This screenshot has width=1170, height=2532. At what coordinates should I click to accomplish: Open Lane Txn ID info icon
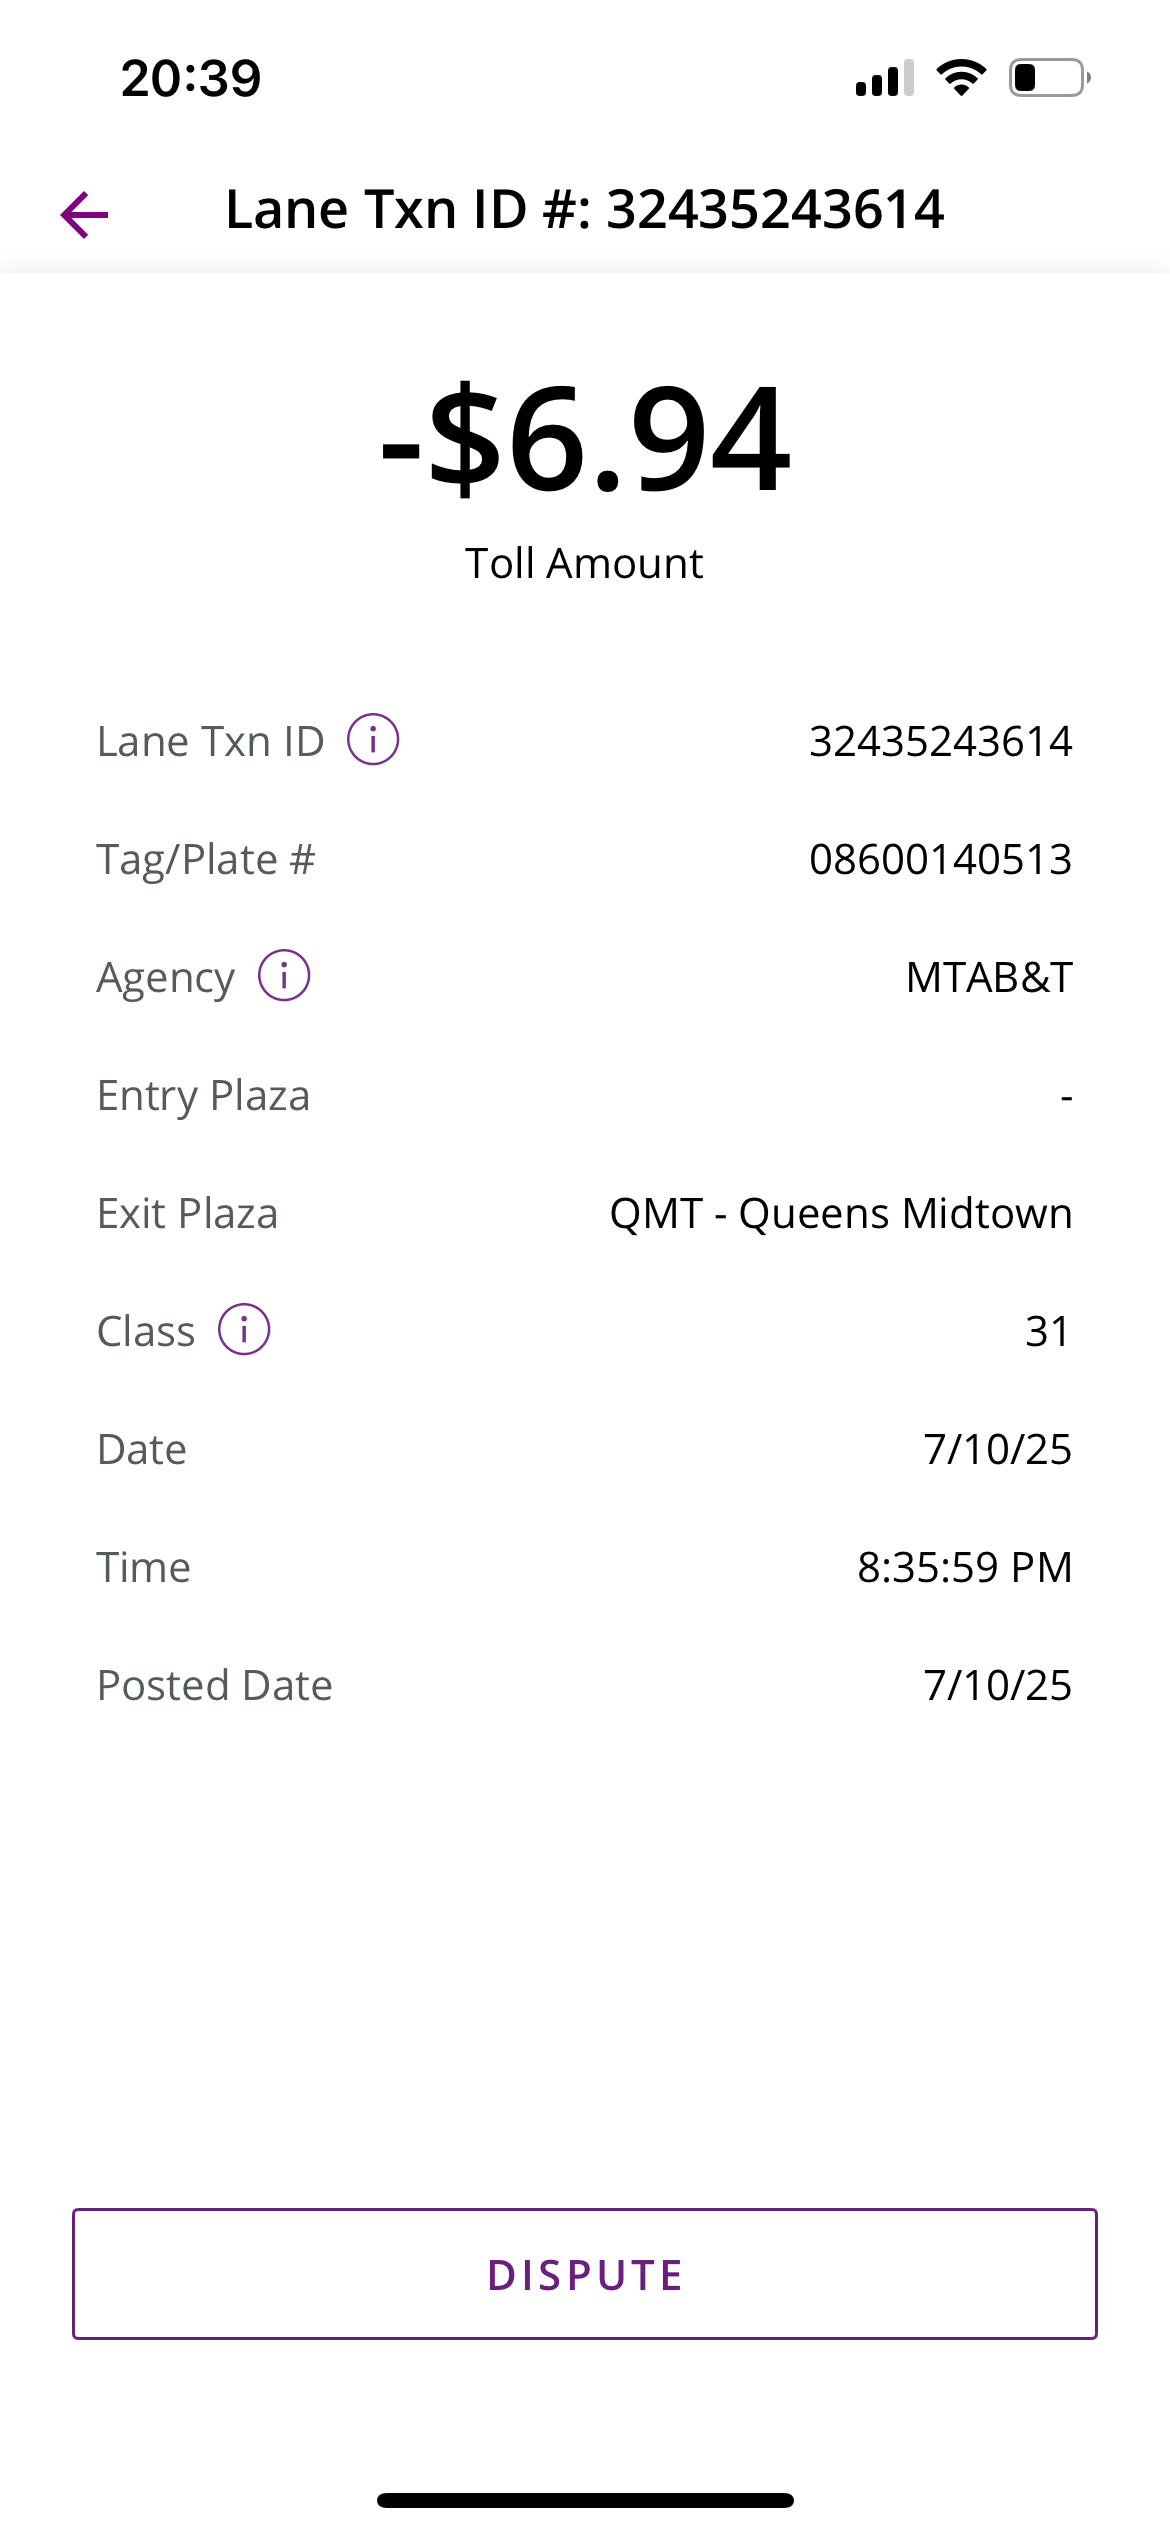tap(373, 740)
